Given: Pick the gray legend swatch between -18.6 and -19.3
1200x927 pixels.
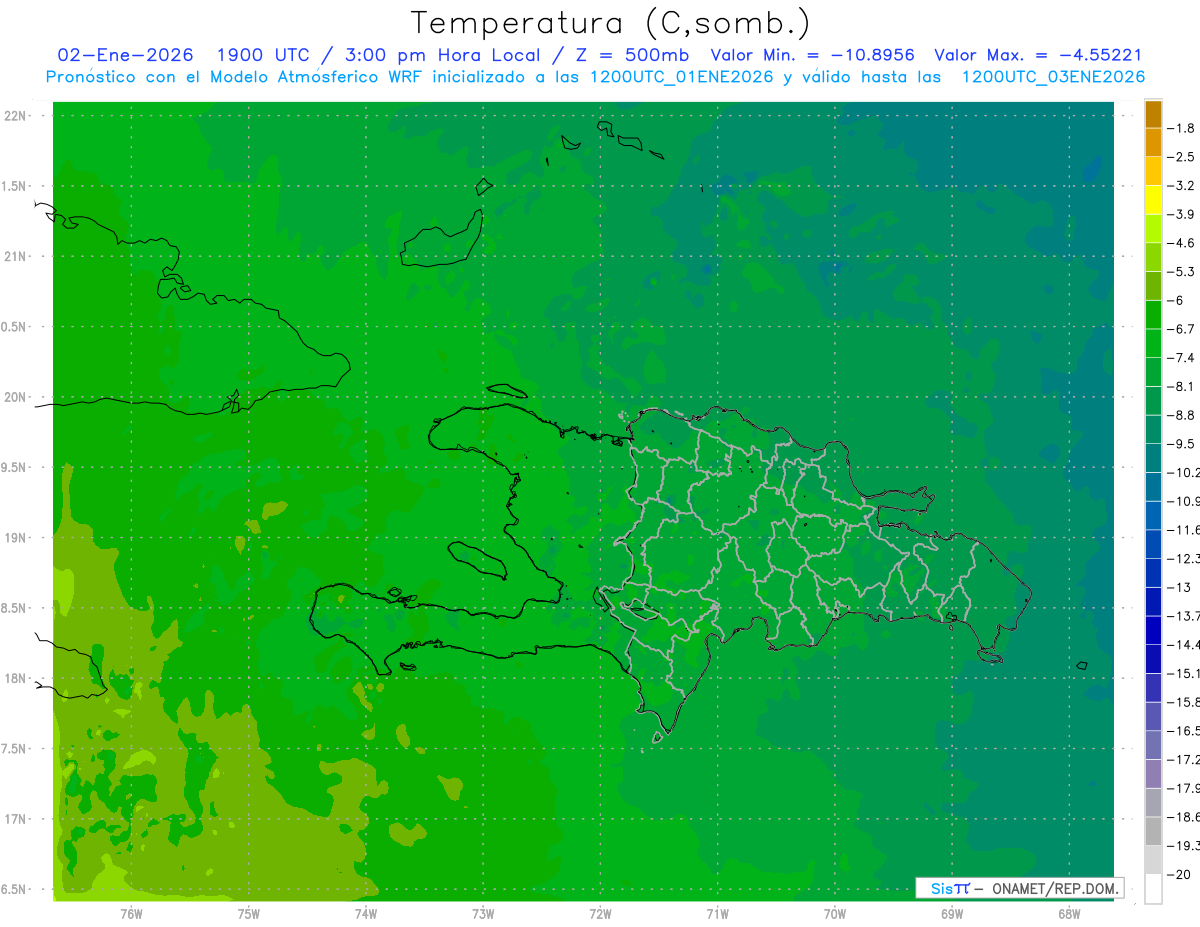Looking at the screenshot, I should coord(1153,831).
